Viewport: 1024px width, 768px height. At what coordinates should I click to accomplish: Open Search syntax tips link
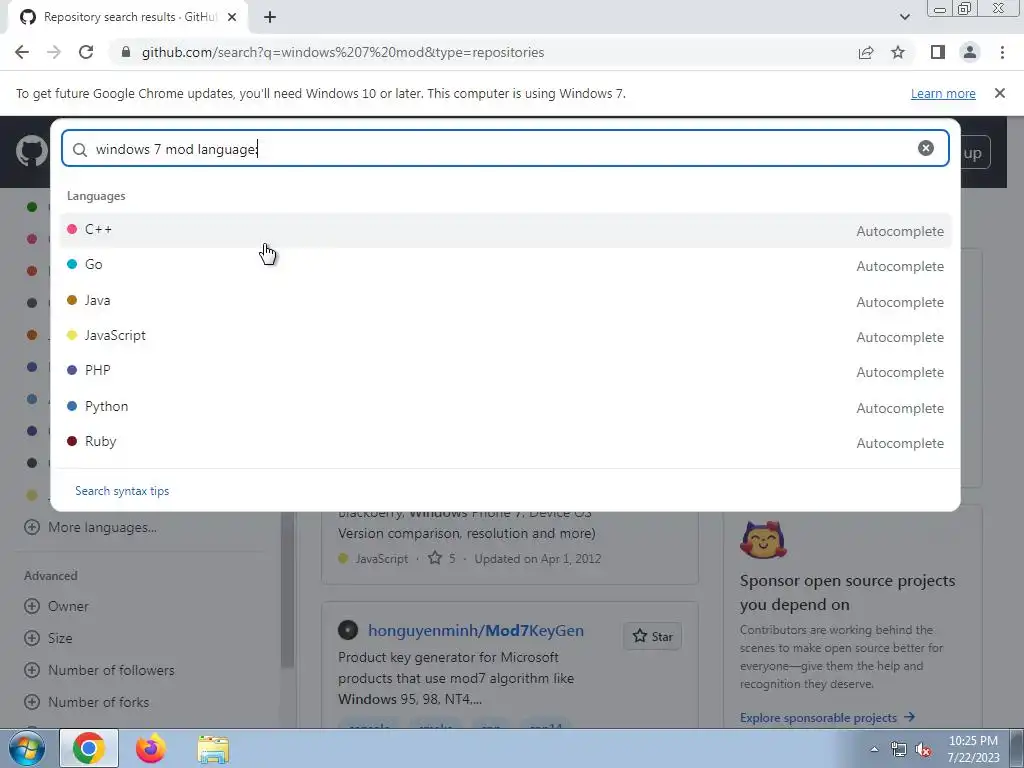point(122,490)
